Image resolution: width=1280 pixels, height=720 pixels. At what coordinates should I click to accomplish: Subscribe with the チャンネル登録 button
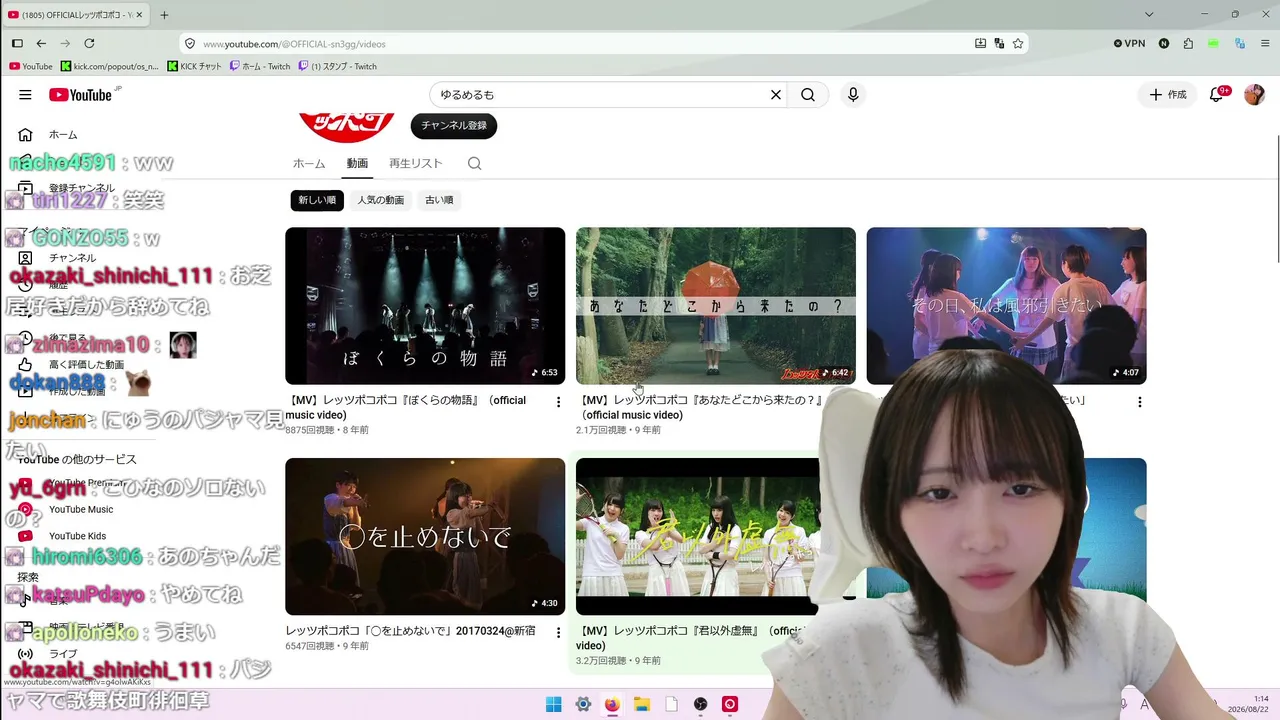(x=454, y=126)
